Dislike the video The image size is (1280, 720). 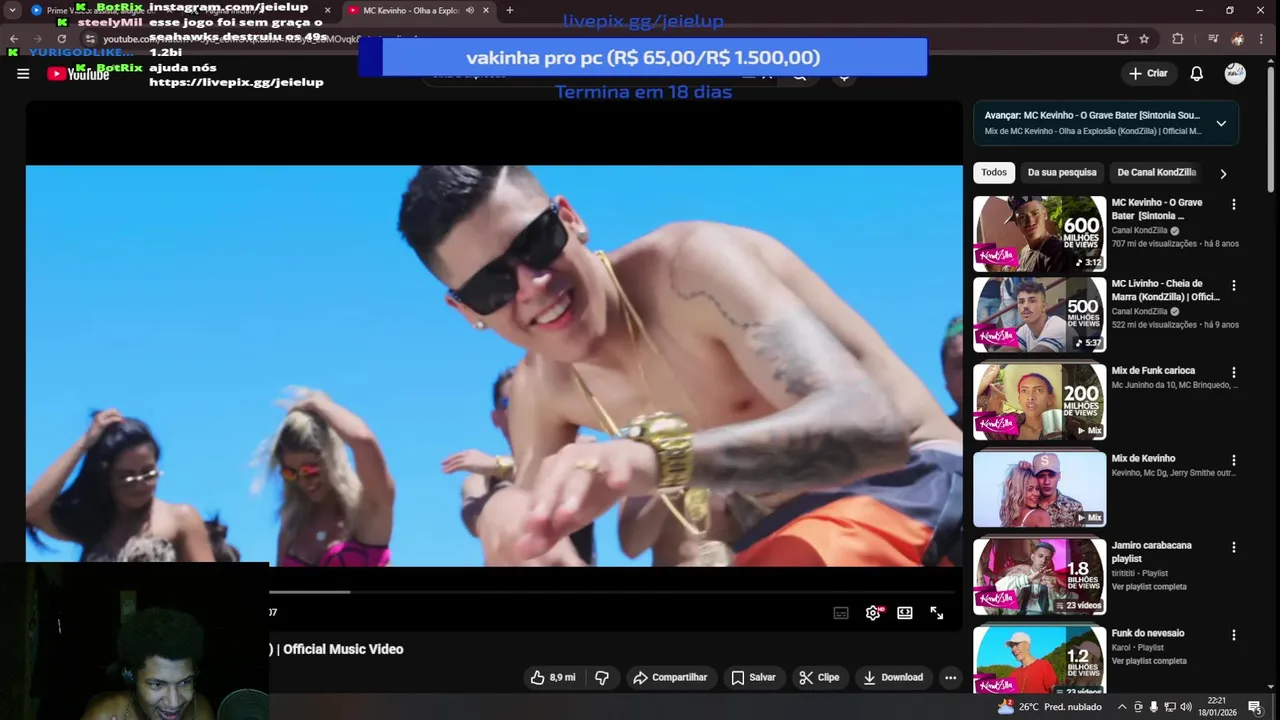(x=602, y=677)
